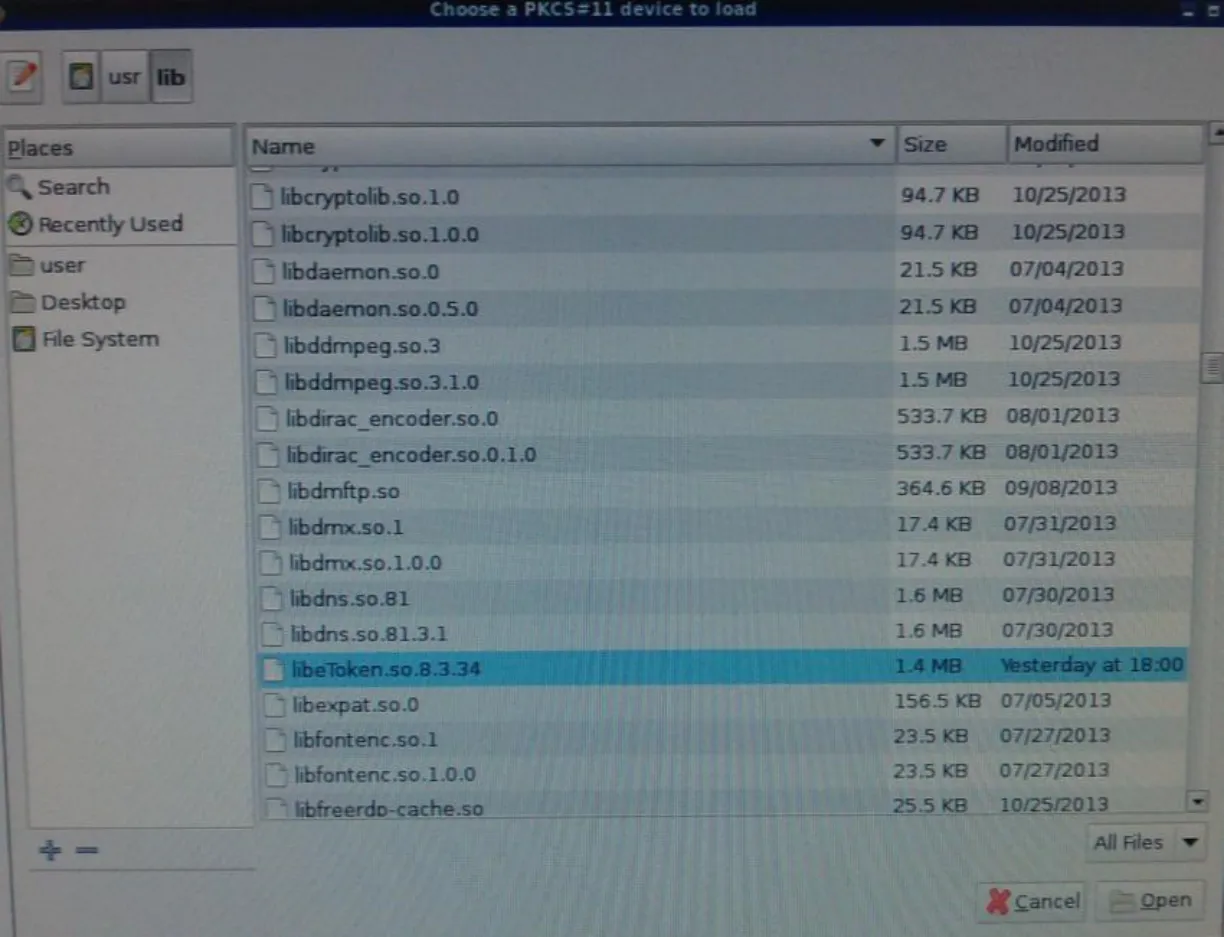Sort the list by Modified column
This screenshot has width=1224, height=937.
[1105, 144]
